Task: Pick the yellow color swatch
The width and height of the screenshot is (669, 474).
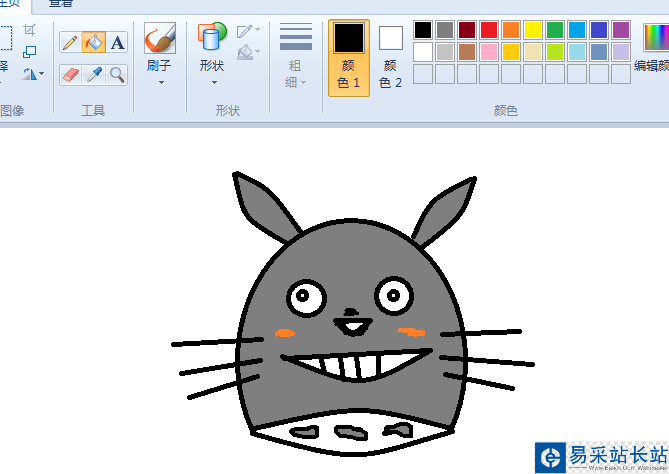Action: [533, 30]
